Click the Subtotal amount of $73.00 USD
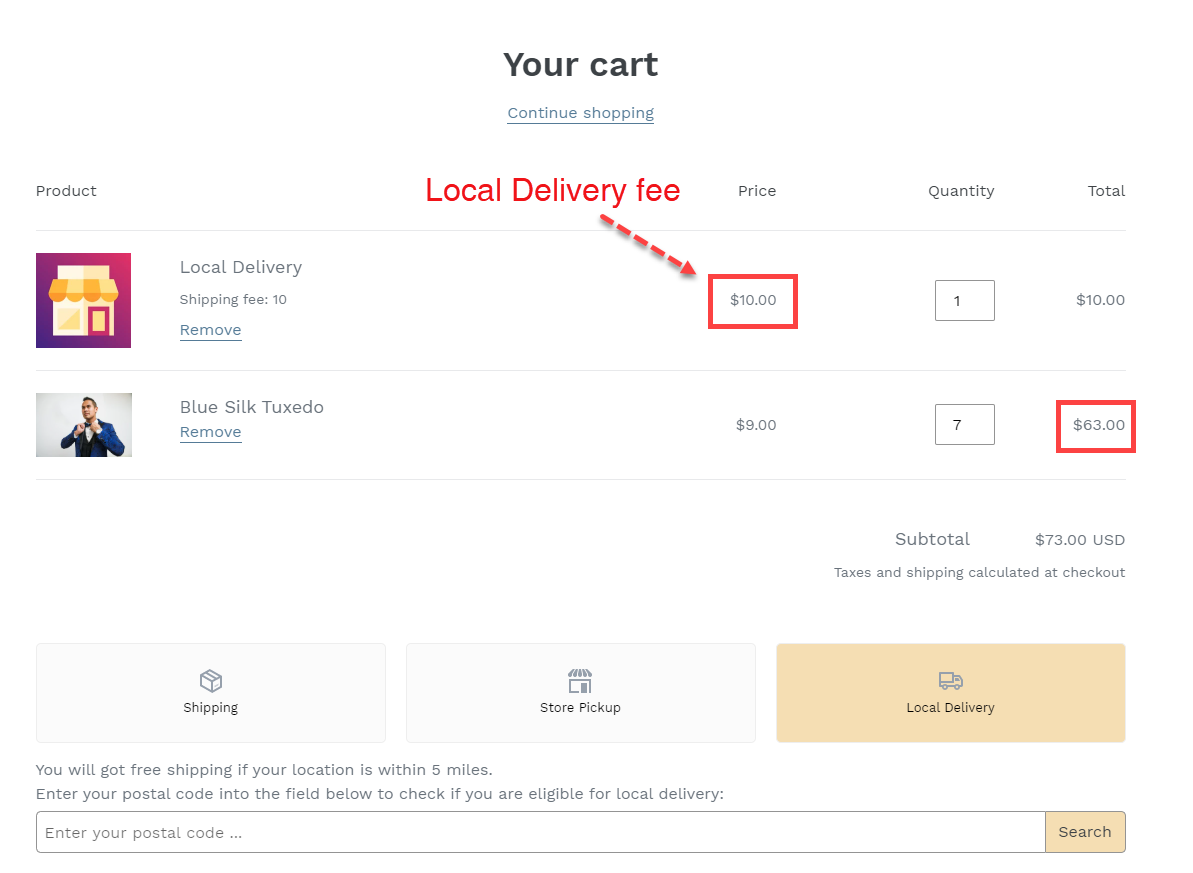 point(1080,539)
